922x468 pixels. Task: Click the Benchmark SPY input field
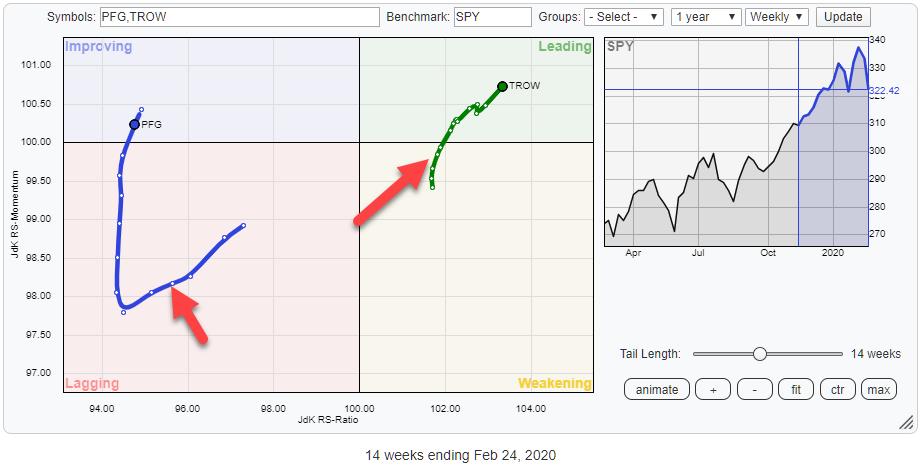[492, 17]
